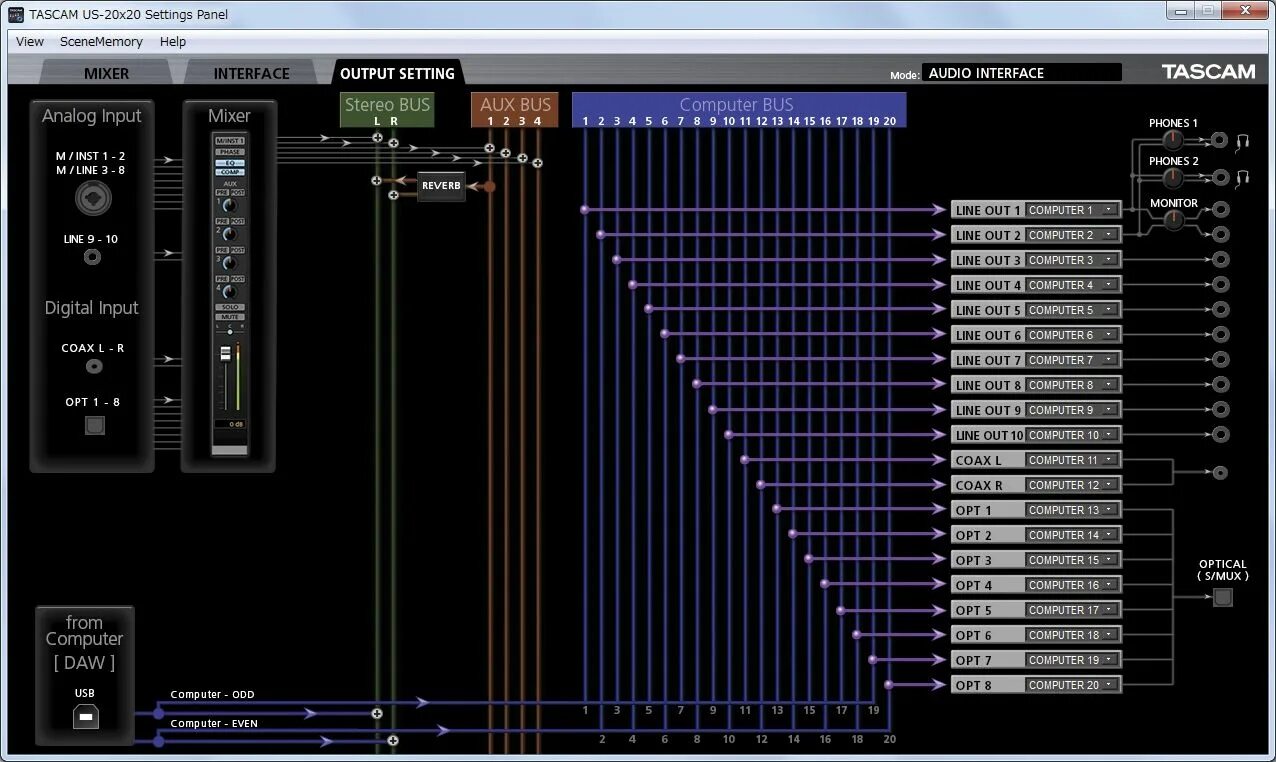
Task: Switch to the MIXER tab
Action: point(106,73)
